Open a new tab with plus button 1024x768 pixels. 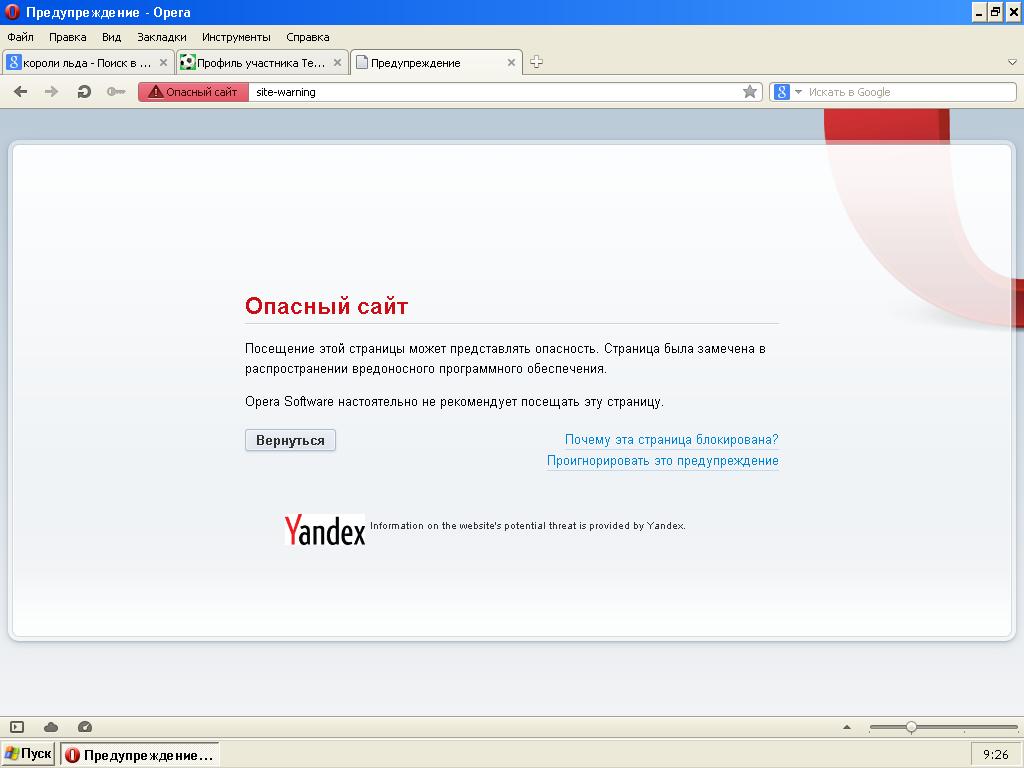pos(536,62)
